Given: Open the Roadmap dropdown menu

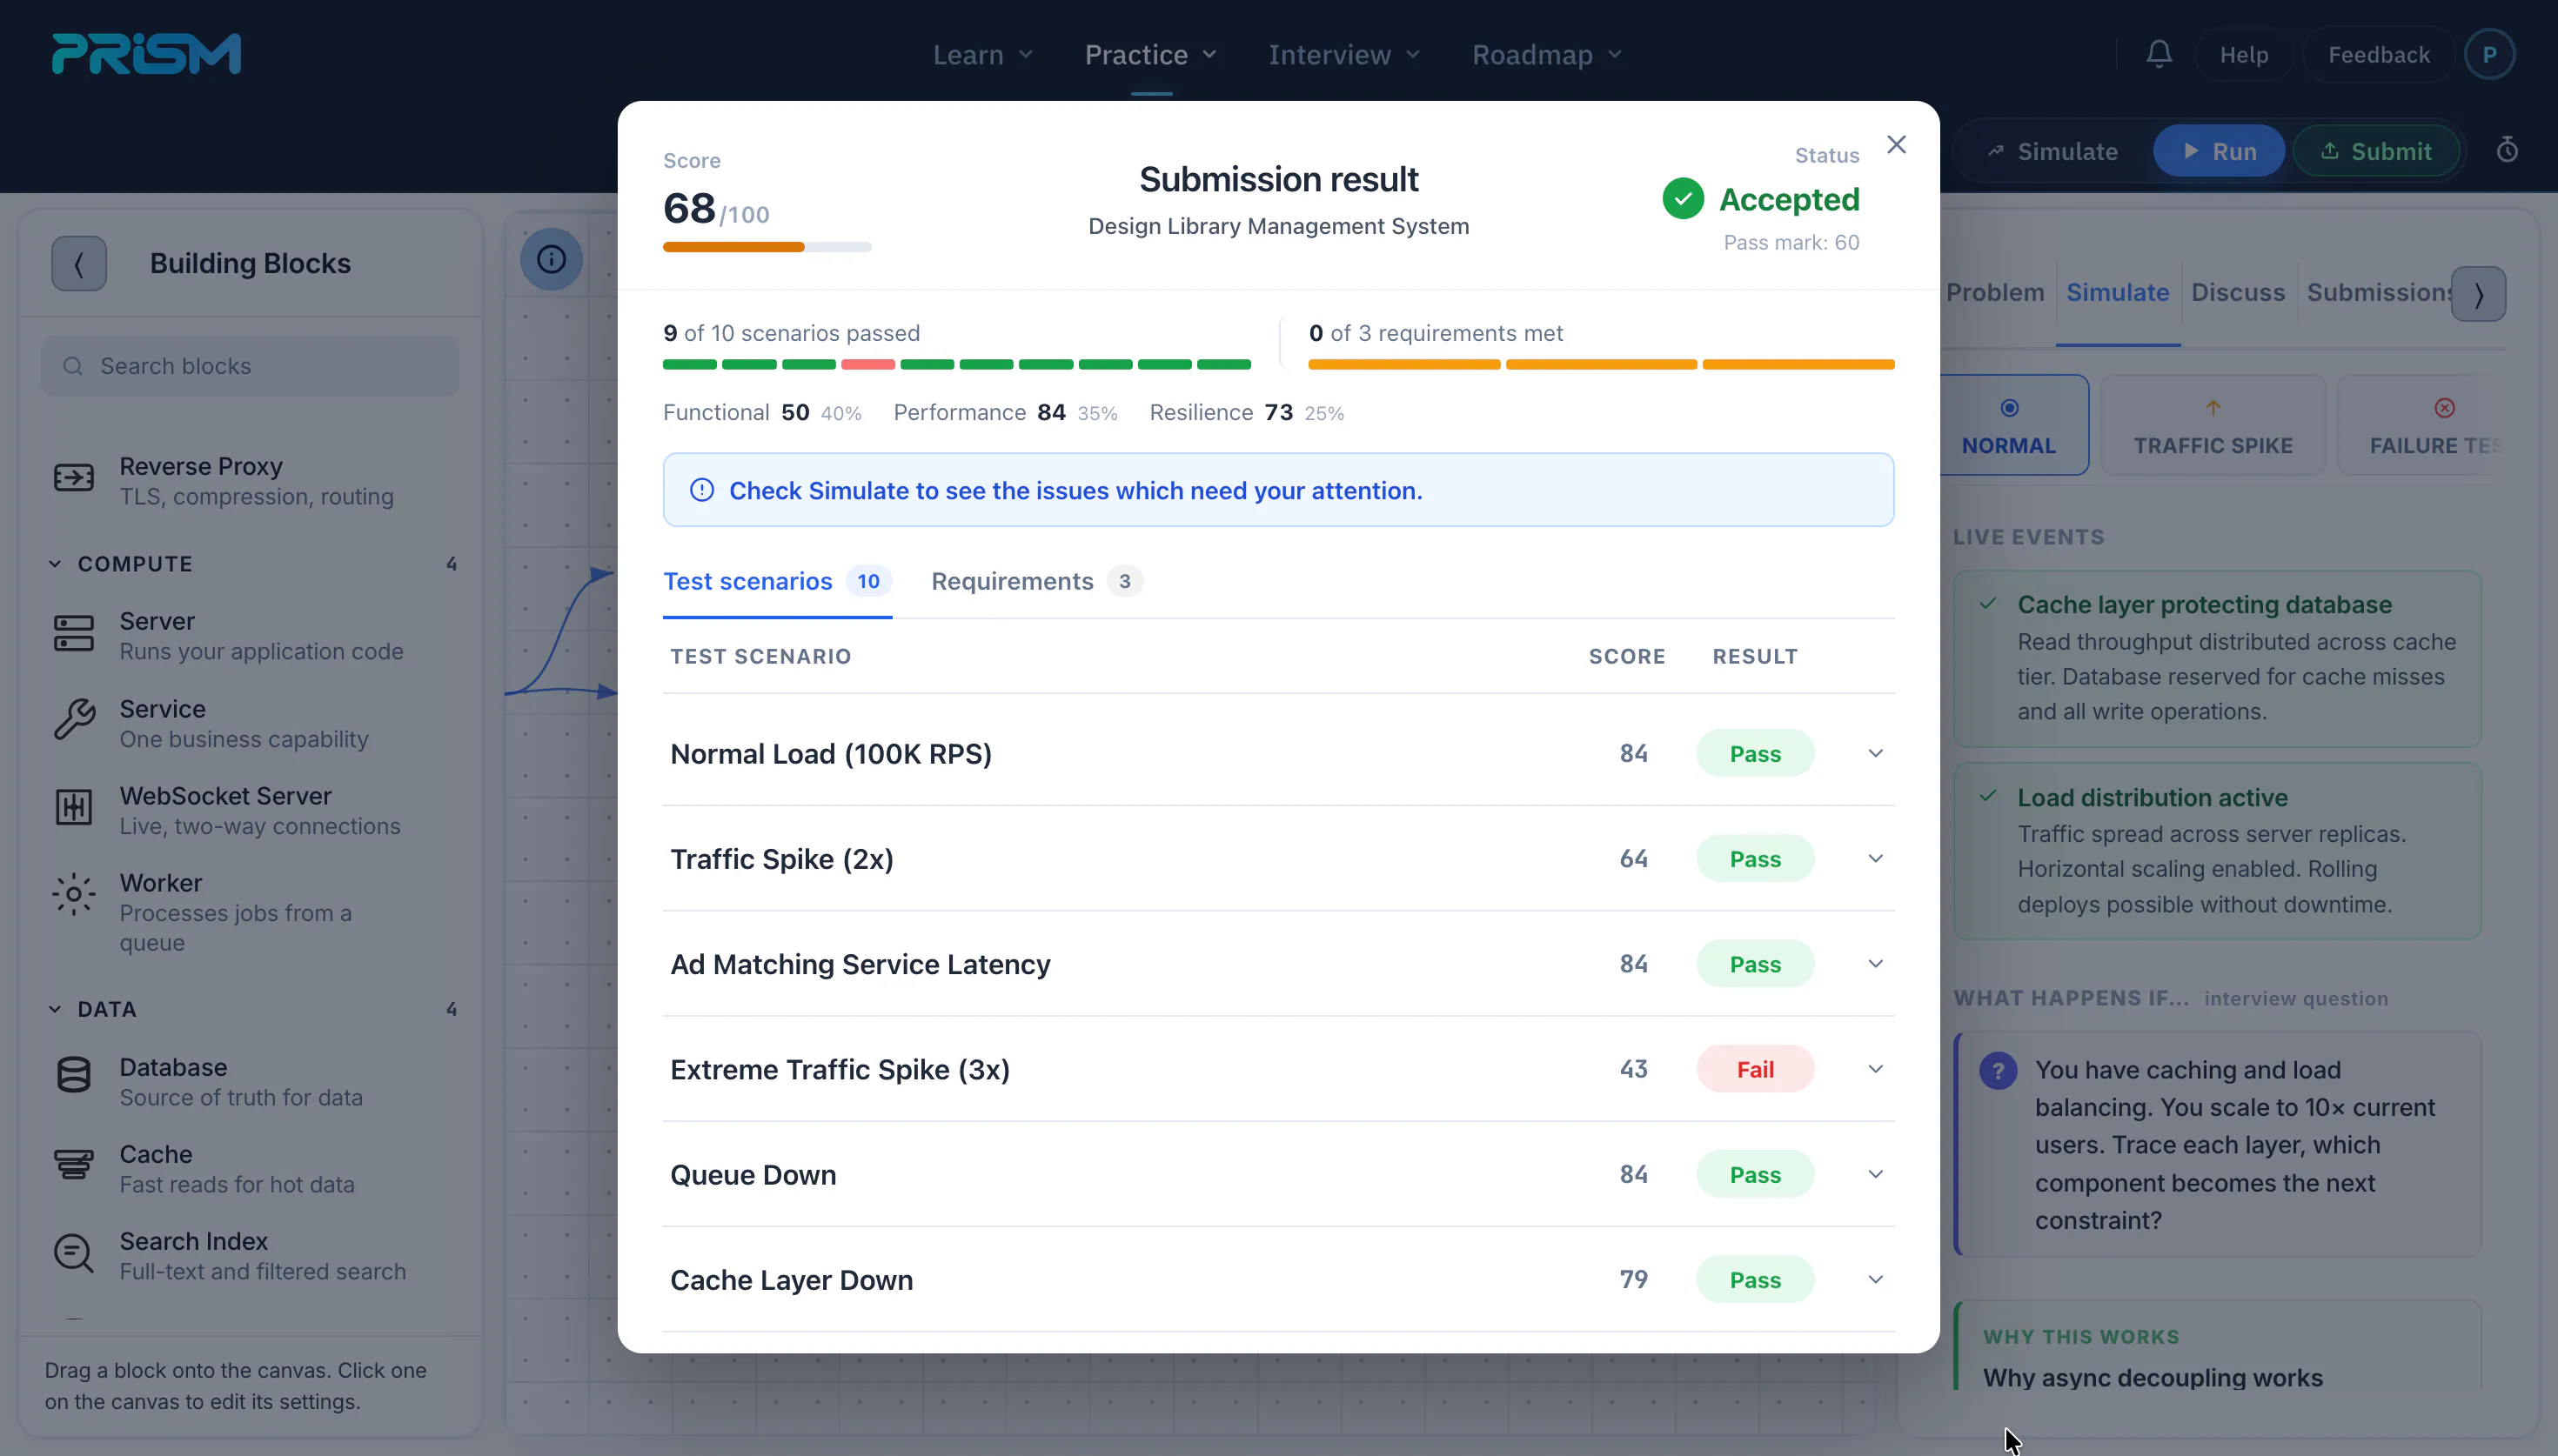Looking at the screenshot, I should (x=1547, y=54).
